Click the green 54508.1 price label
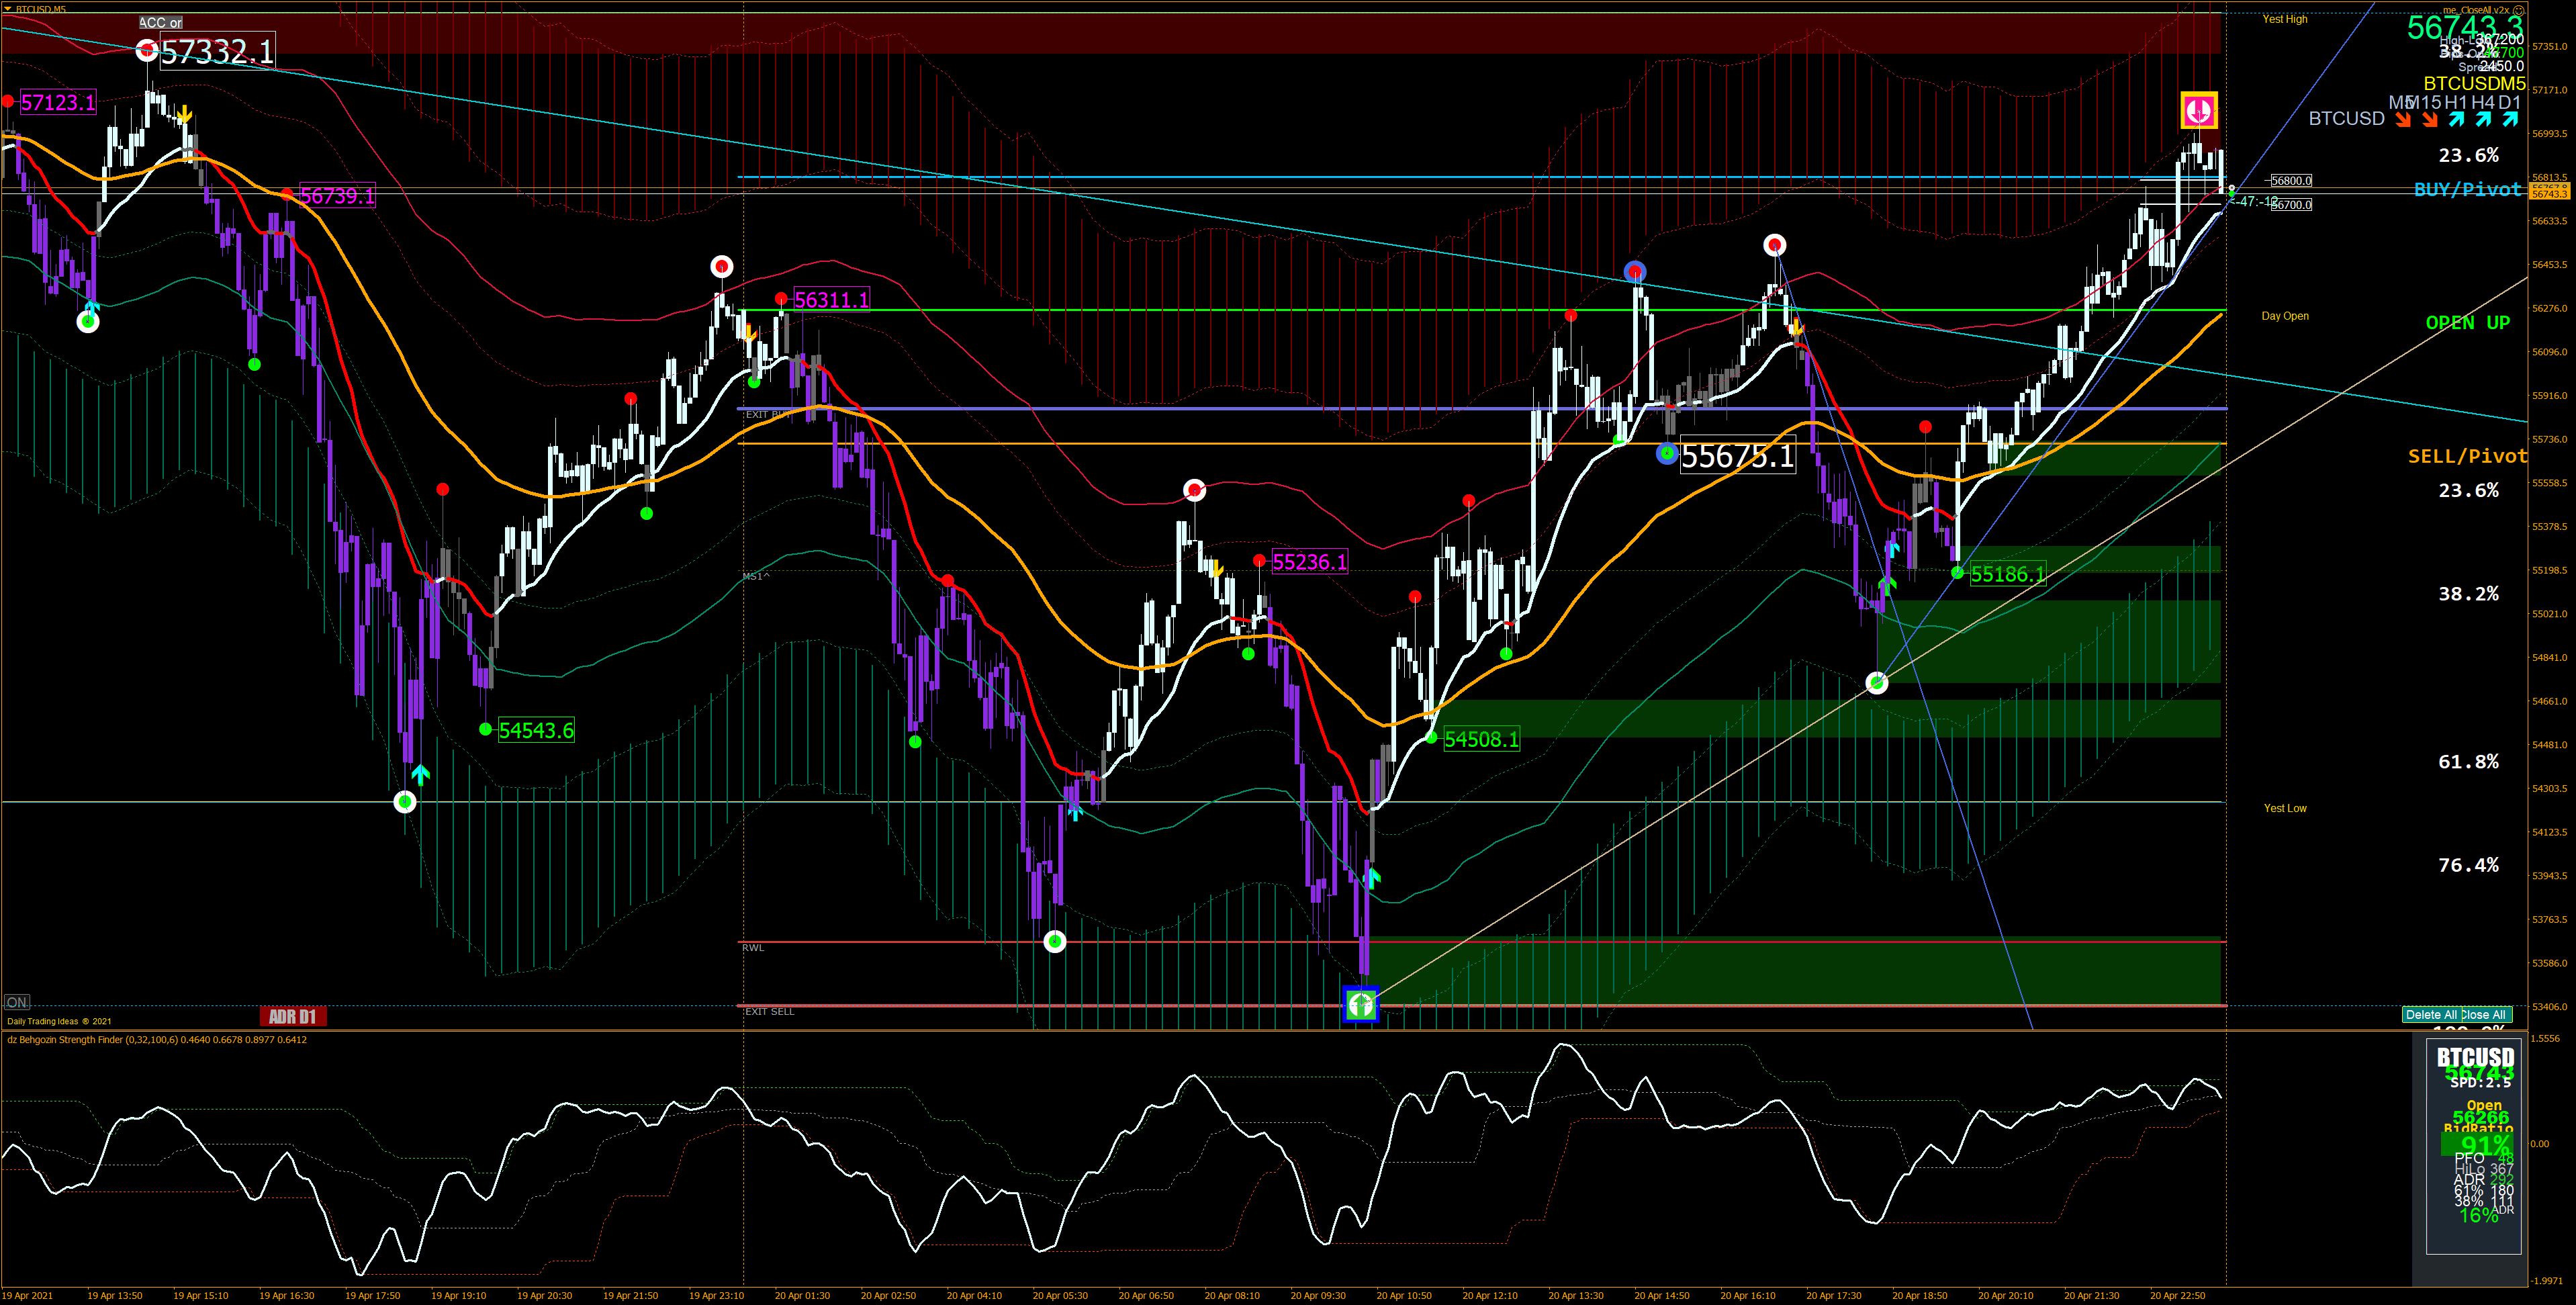 click(1481, 739)
